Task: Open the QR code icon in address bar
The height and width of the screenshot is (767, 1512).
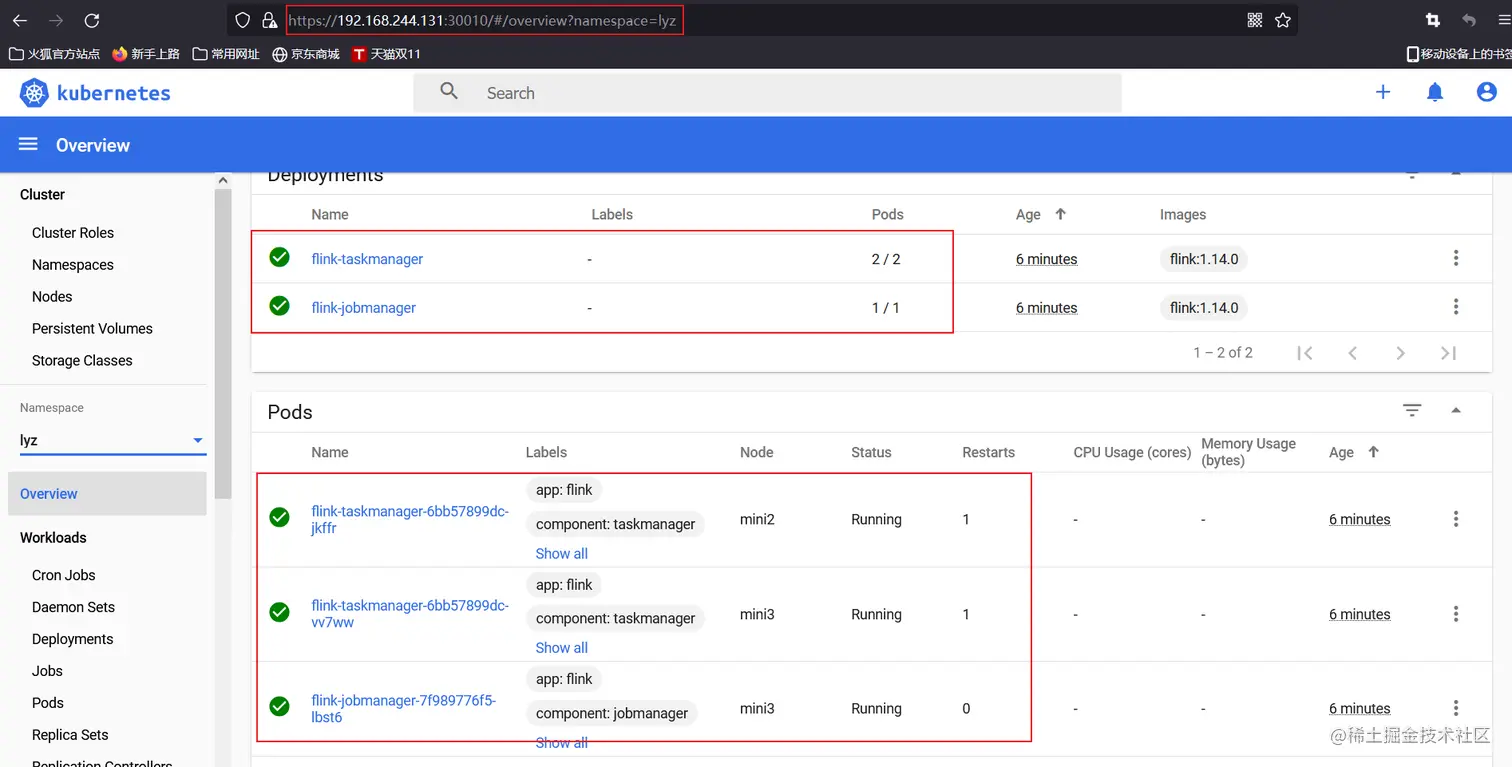Action: (x=1255, y=20)
